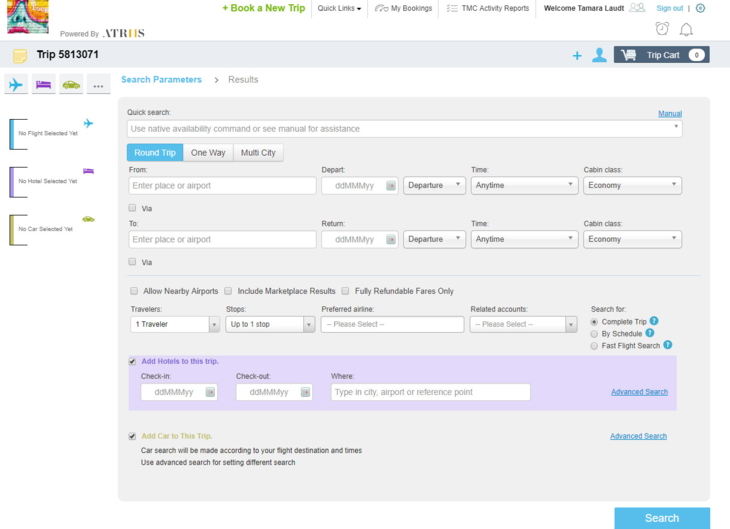Select the By Schedule radio option

tap(595, 334)
